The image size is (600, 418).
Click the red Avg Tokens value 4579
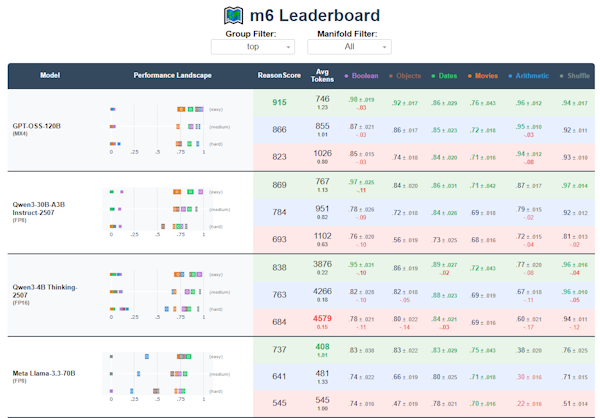[322, 319]
